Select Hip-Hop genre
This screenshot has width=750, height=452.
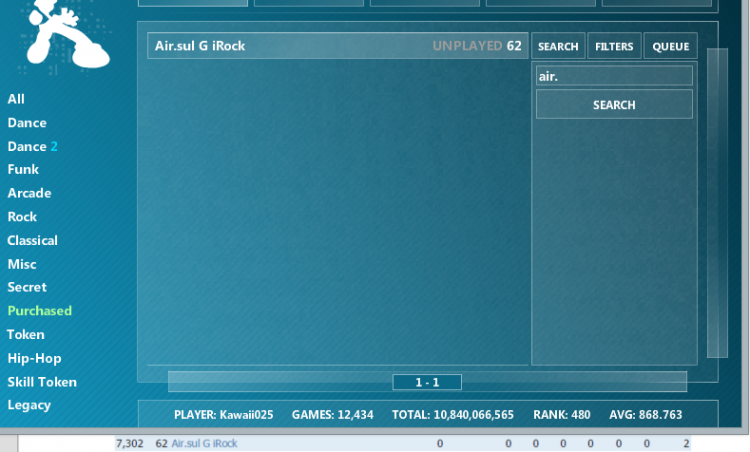coord(34,358)
